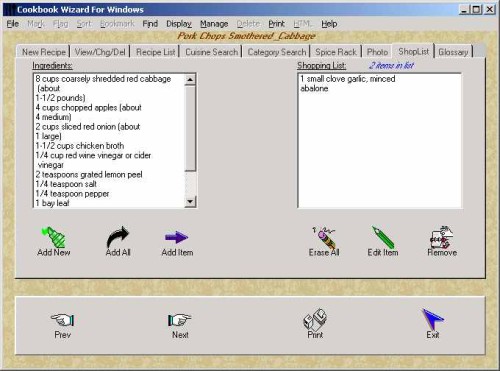This screenshot has width=500, height=371.
Task: Click the ingredients list scroll down arrow
Action: 190,201
